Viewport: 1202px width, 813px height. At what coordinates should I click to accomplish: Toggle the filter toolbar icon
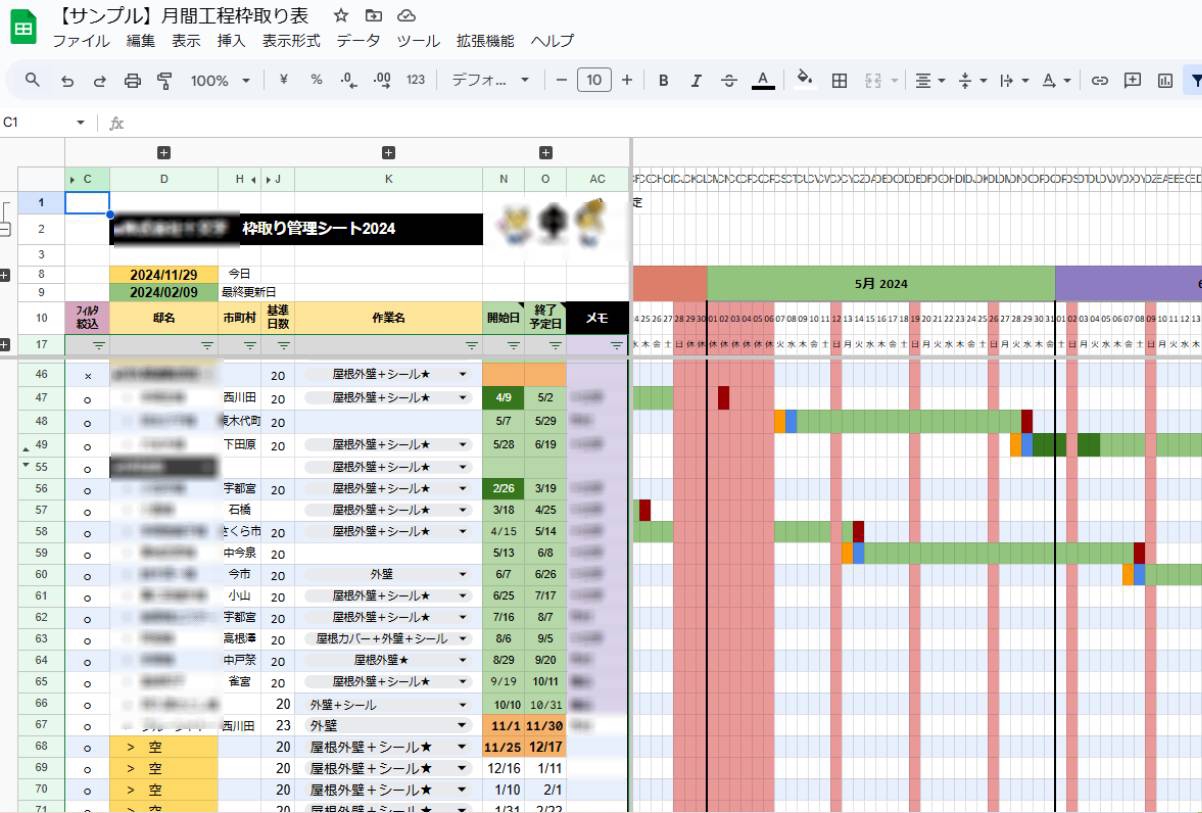(1194, 80)
